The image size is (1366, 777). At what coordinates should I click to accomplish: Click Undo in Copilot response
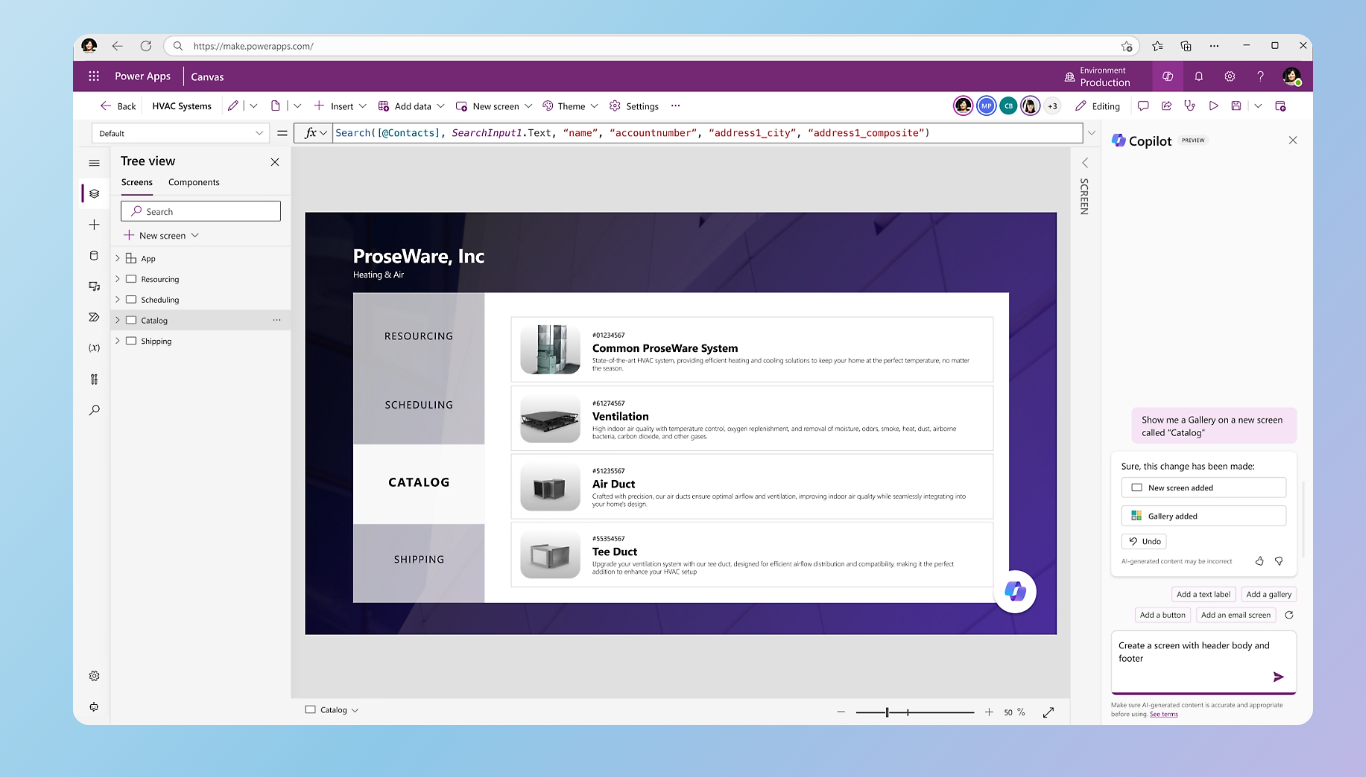pyautogui.click(x=1144, y=541)
